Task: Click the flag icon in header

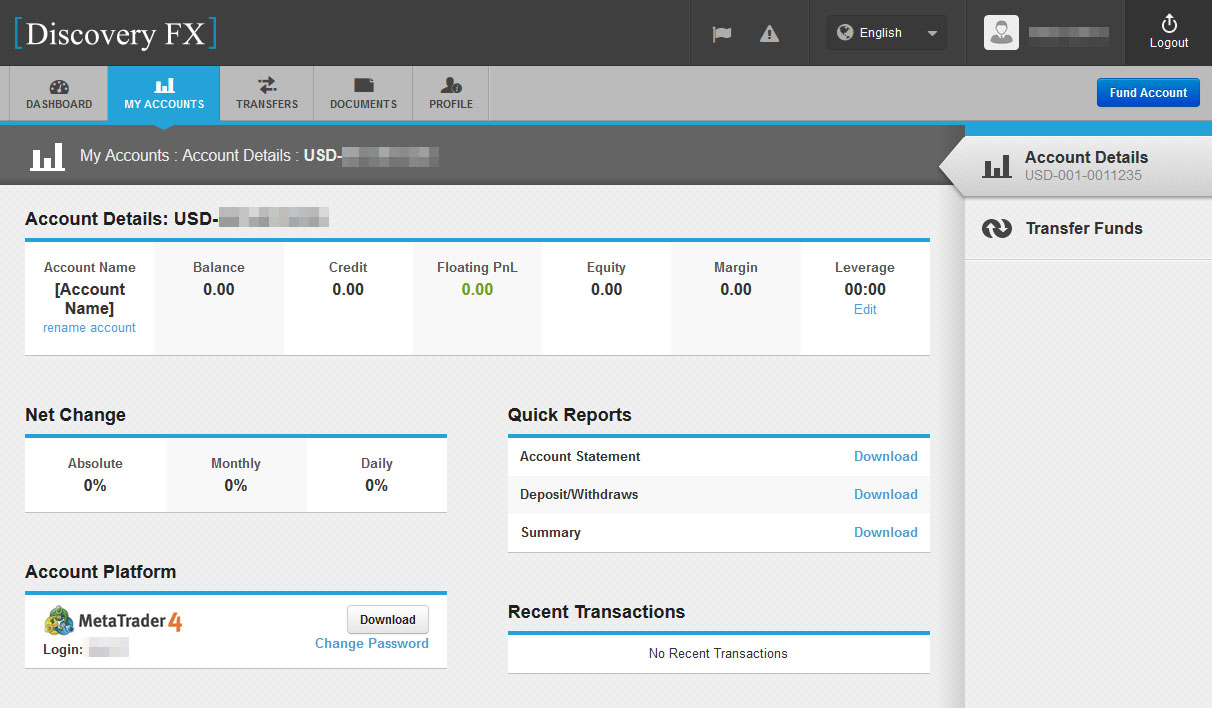Action: point(721,33)
